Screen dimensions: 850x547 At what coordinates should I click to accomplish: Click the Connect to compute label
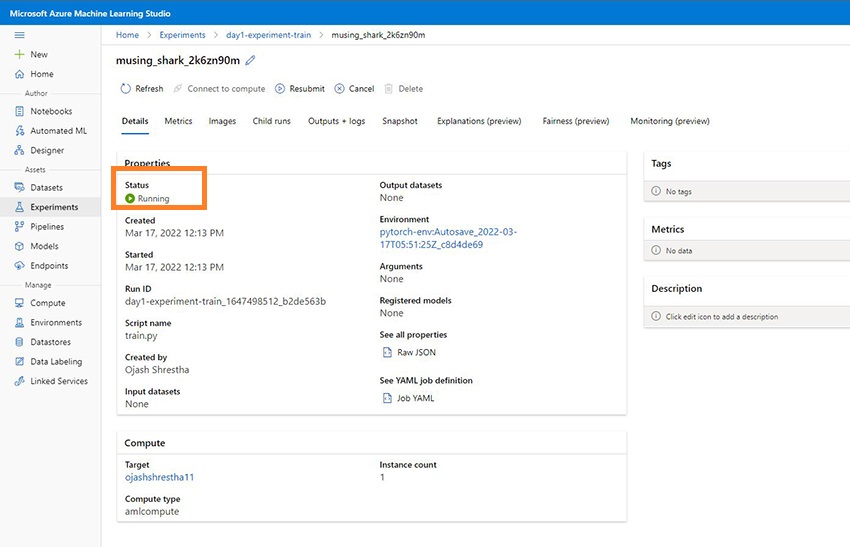click(226, 88)
